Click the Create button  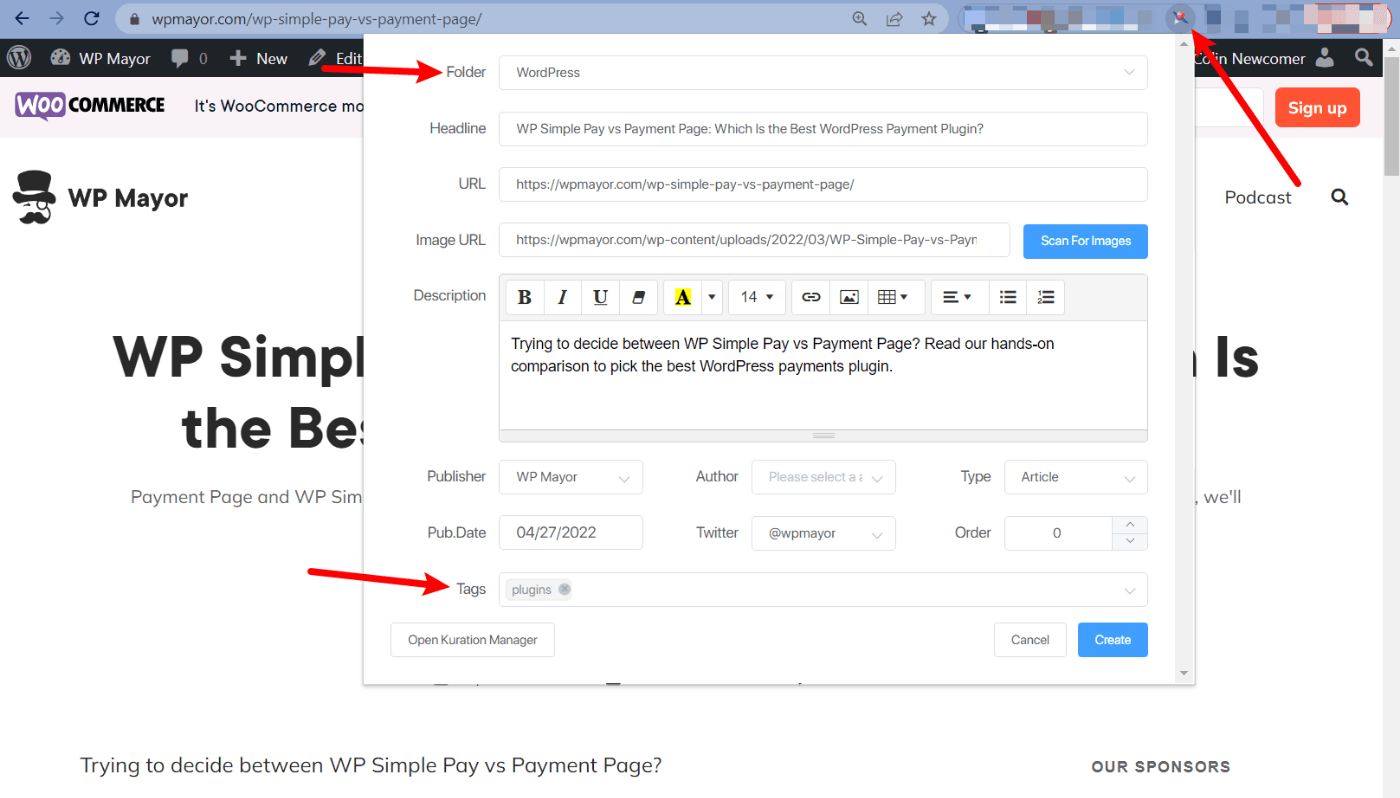pyautogui.click(x=1112, y=640)
